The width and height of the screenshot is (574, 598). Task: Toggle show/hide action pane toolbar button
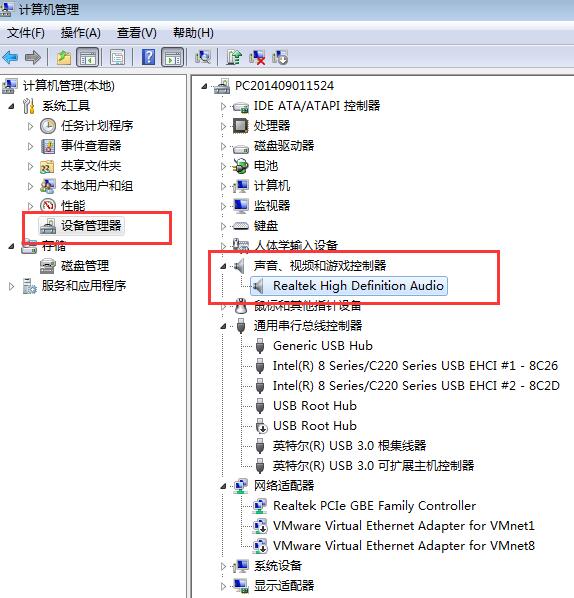(173, 57)
